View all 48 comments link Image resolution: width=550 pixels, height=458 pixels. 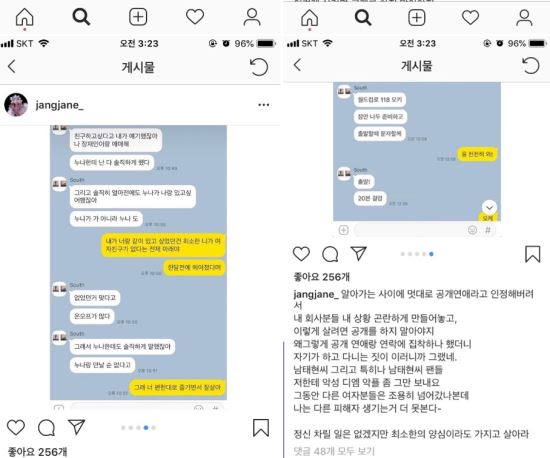click(x=334, y=451)
